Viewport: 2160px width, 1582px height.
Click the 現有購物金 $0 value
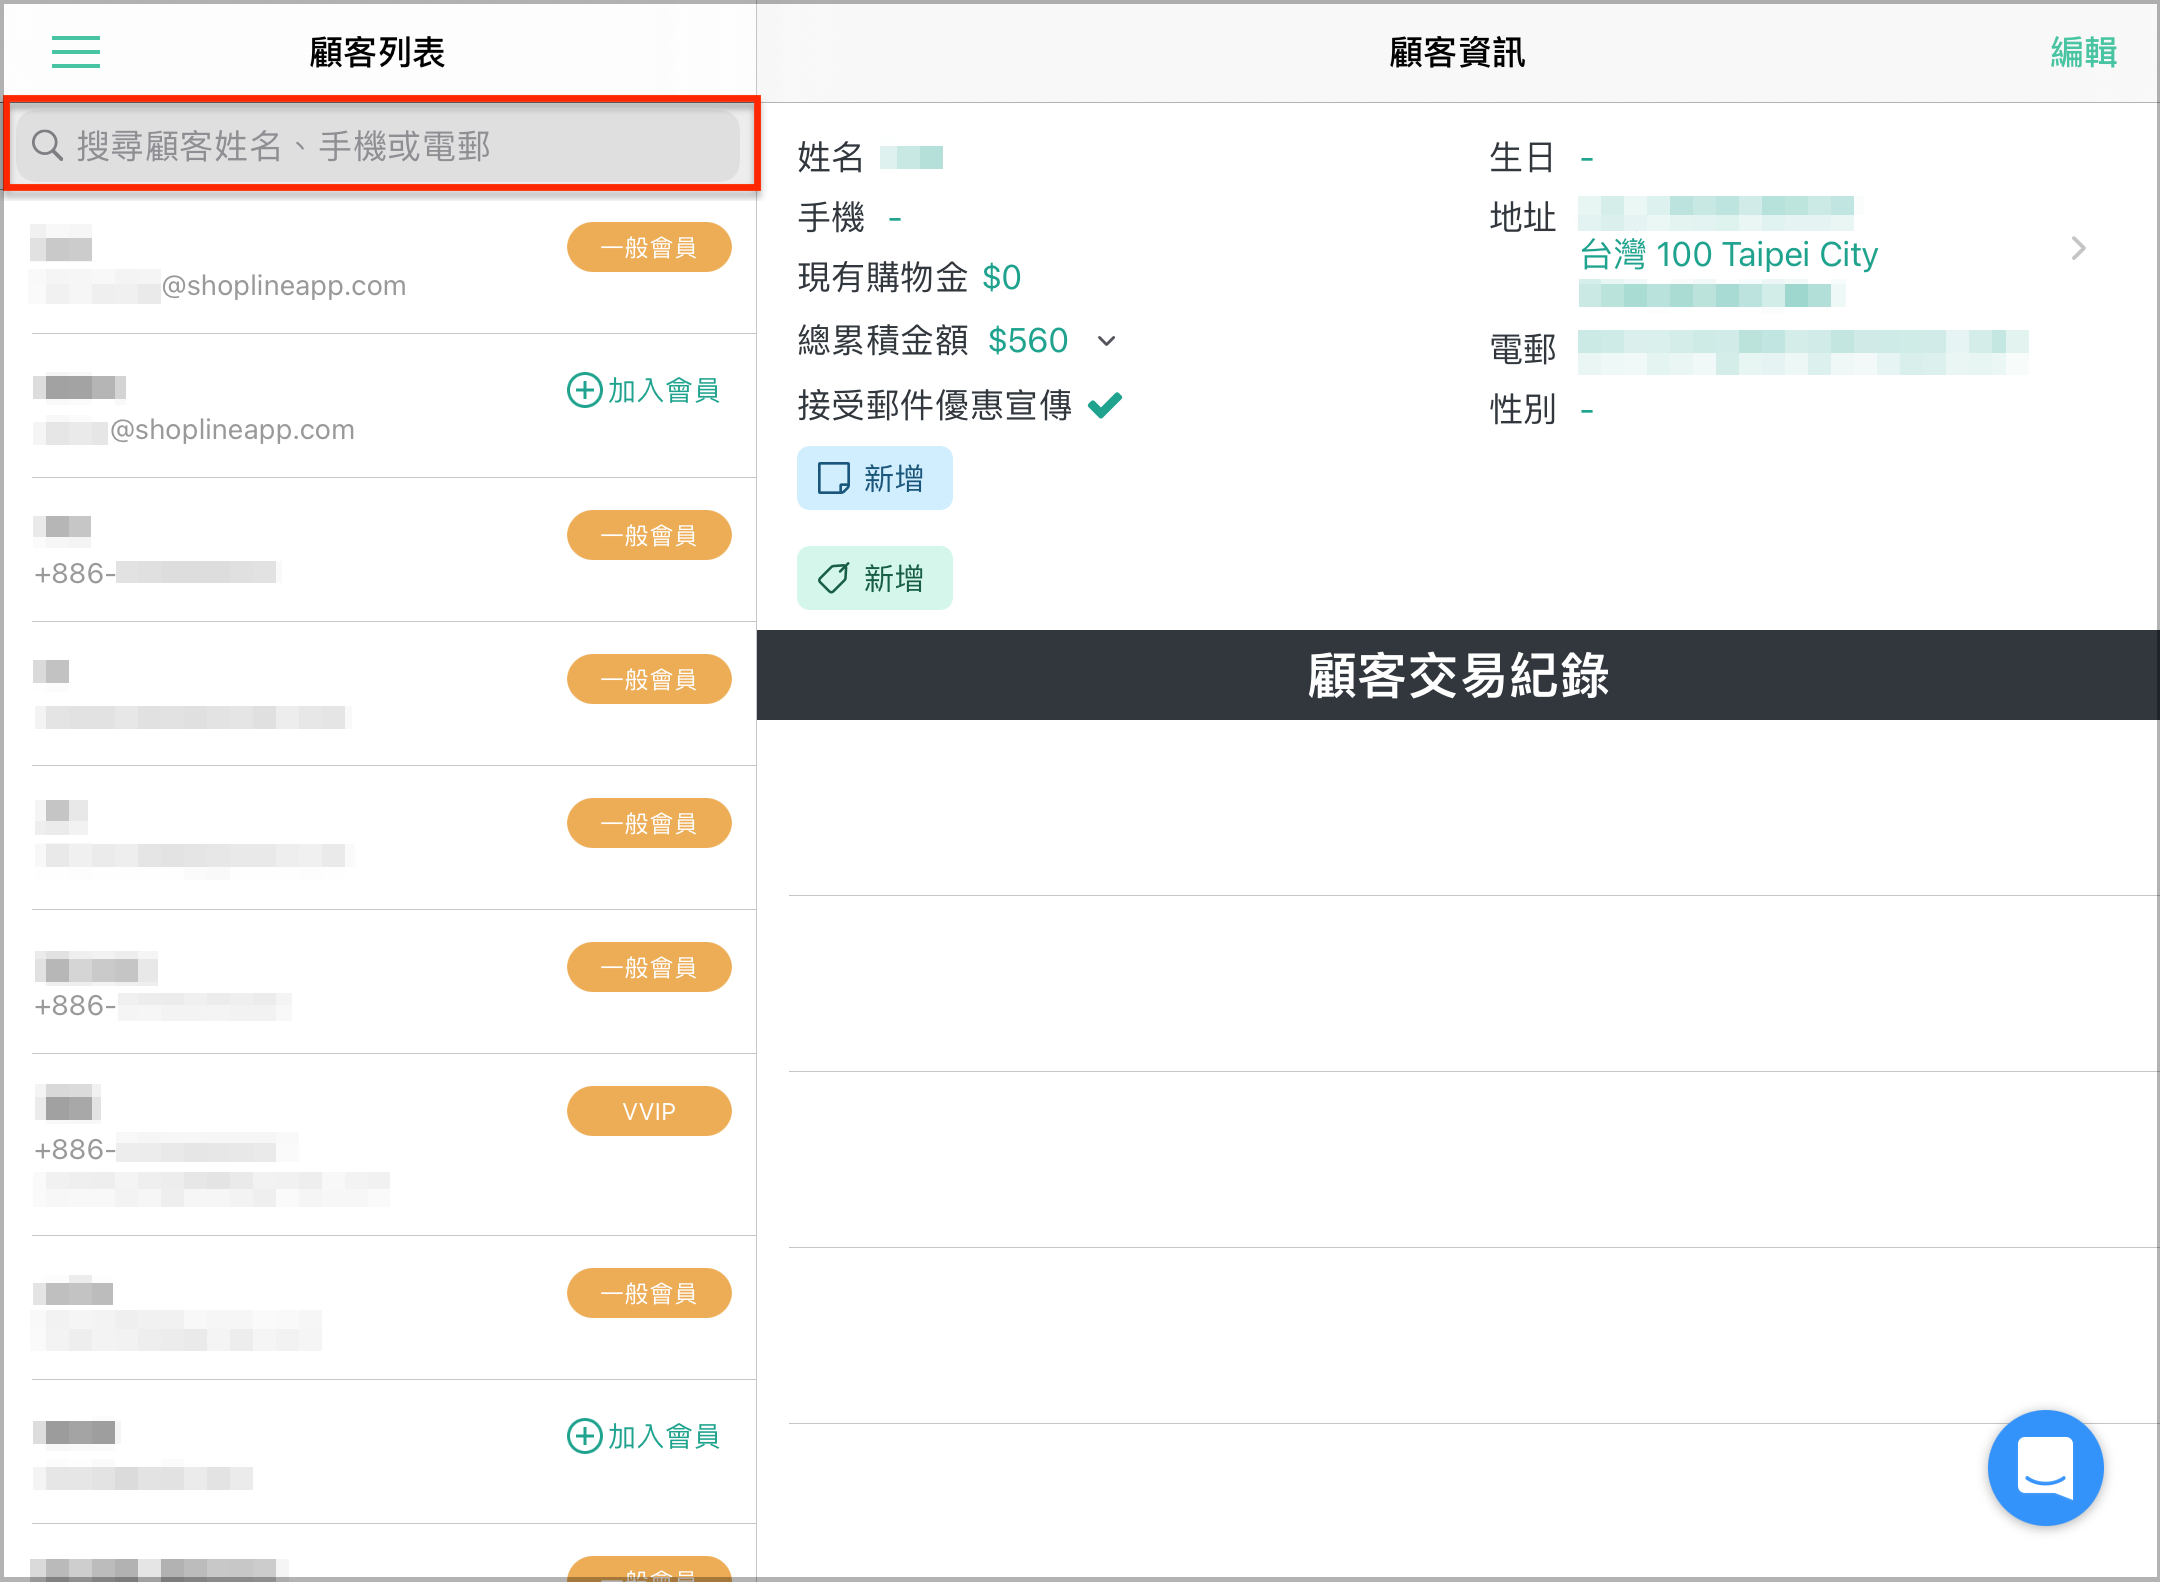coord(1001,277)
